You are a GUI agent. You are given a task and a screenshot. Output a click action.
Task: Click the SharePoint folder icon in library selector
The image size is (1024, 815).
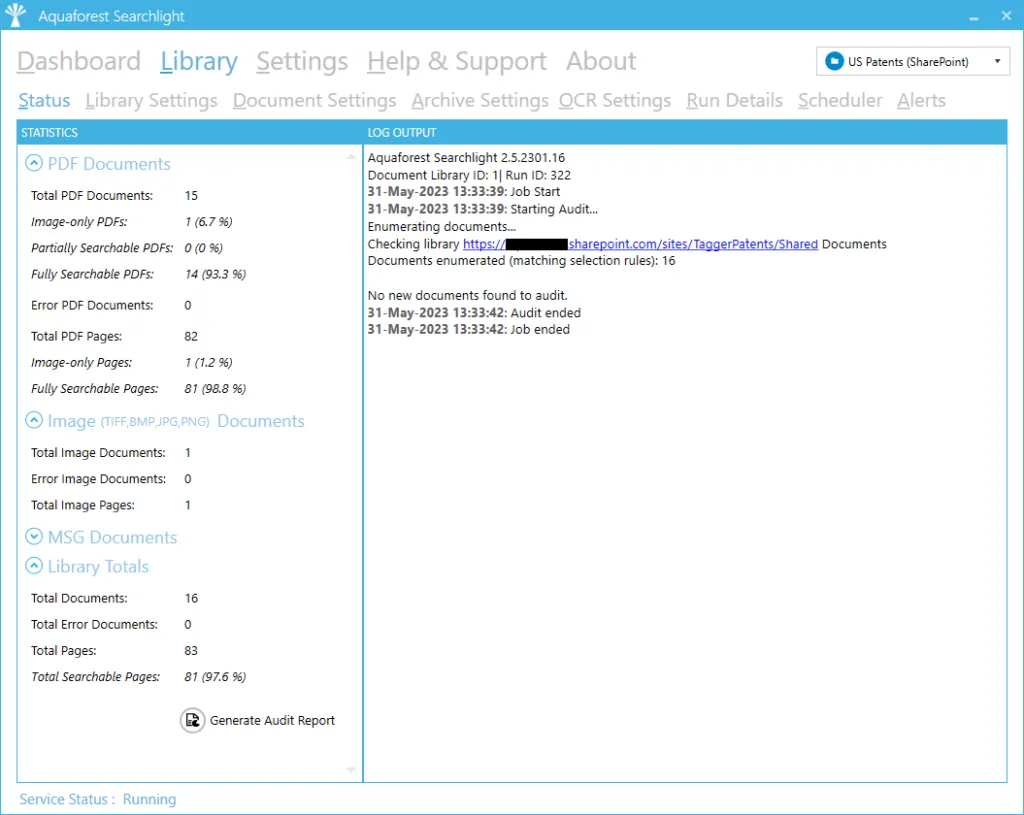pyautogui.click(x=833, y=62)
